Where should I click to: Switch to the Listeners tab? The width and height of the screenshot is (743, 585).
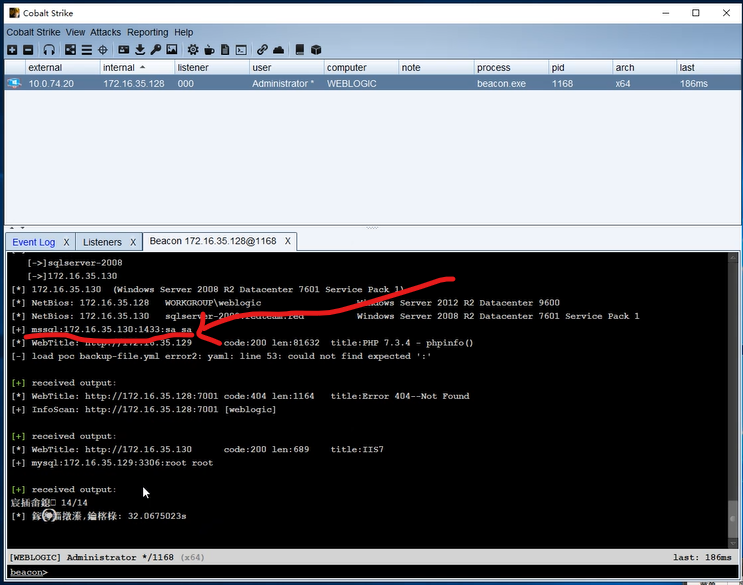(x=102, y=242)
